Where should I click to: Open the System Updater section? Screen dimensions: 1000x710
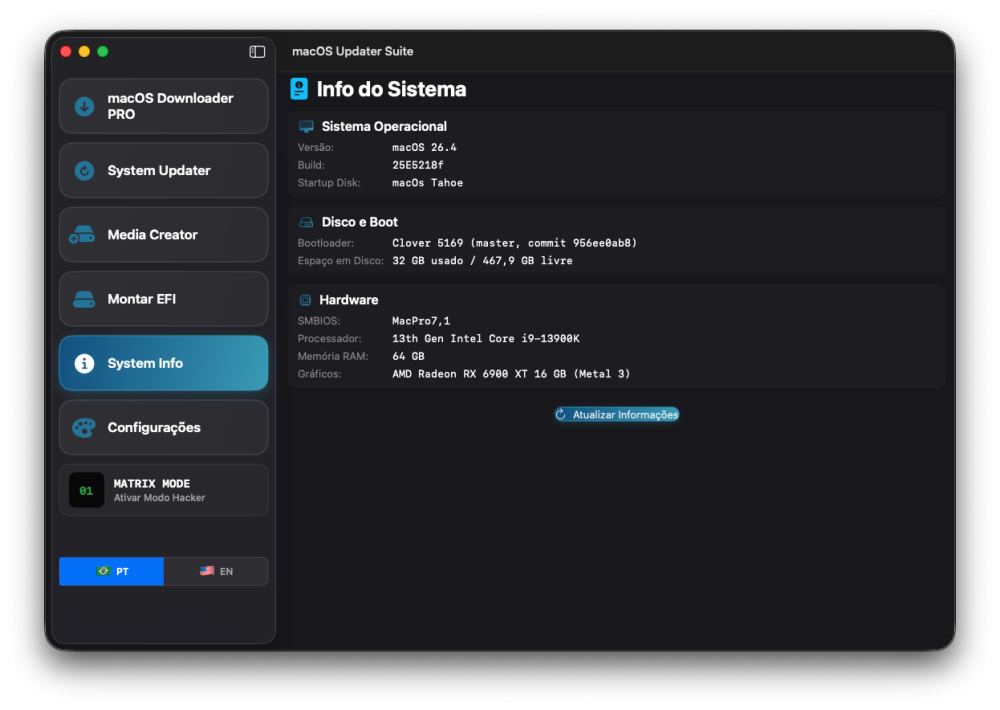pyautogui.click(x=163, y=171)
